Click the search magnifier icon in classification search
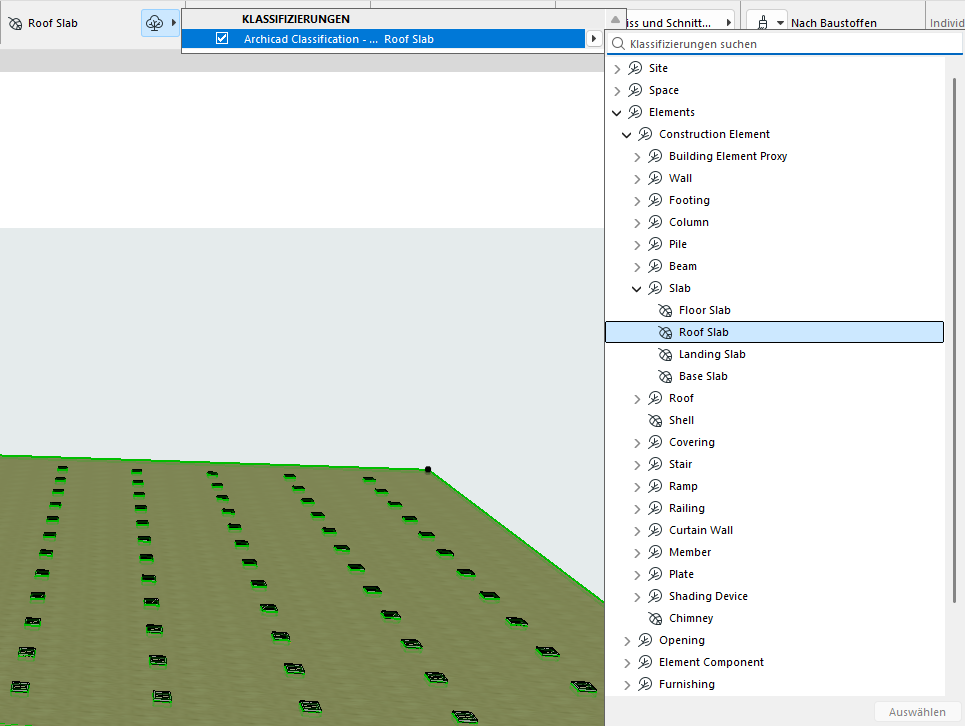The width and height of the screenshot is (965, 726). point(619,44)
